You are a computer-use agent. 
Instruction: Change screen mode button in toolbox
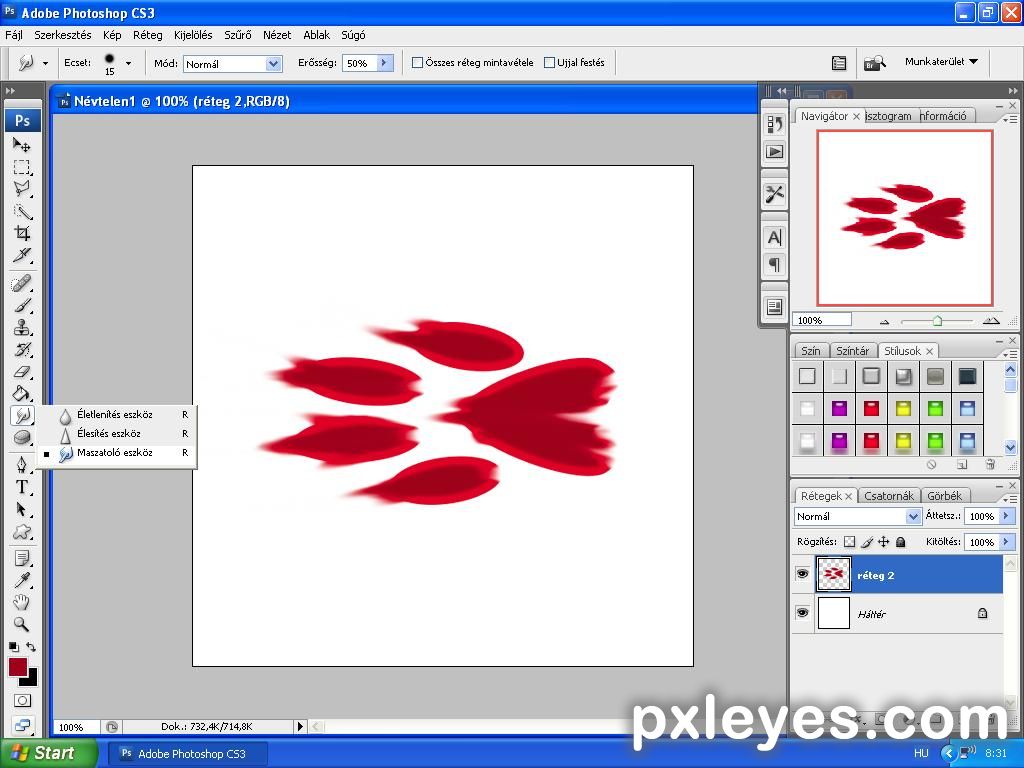click(x=22, y=724)
